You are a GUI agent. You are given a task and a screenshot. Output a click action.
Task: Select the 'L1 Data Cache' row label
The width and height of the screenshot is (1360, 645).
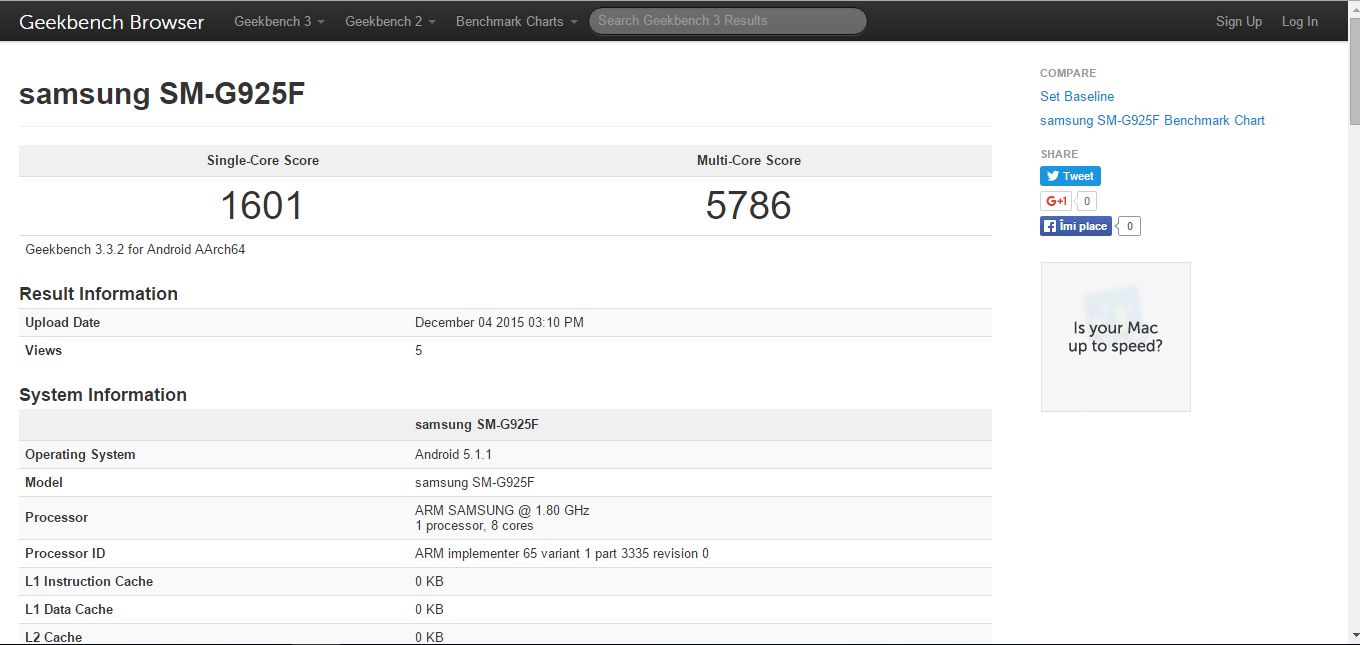[x=69, y=609]
